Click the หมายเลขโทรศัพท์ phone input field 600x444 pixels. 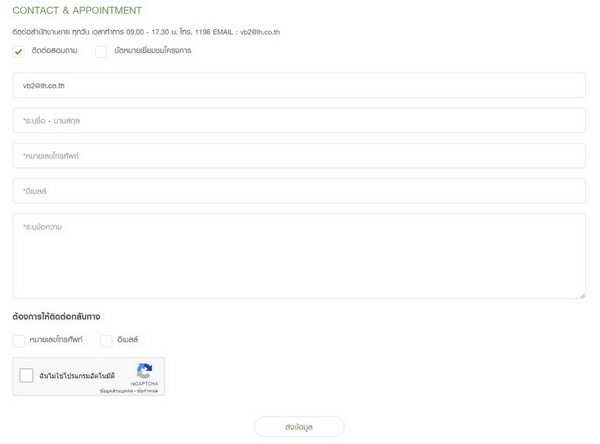coord(299,156)
